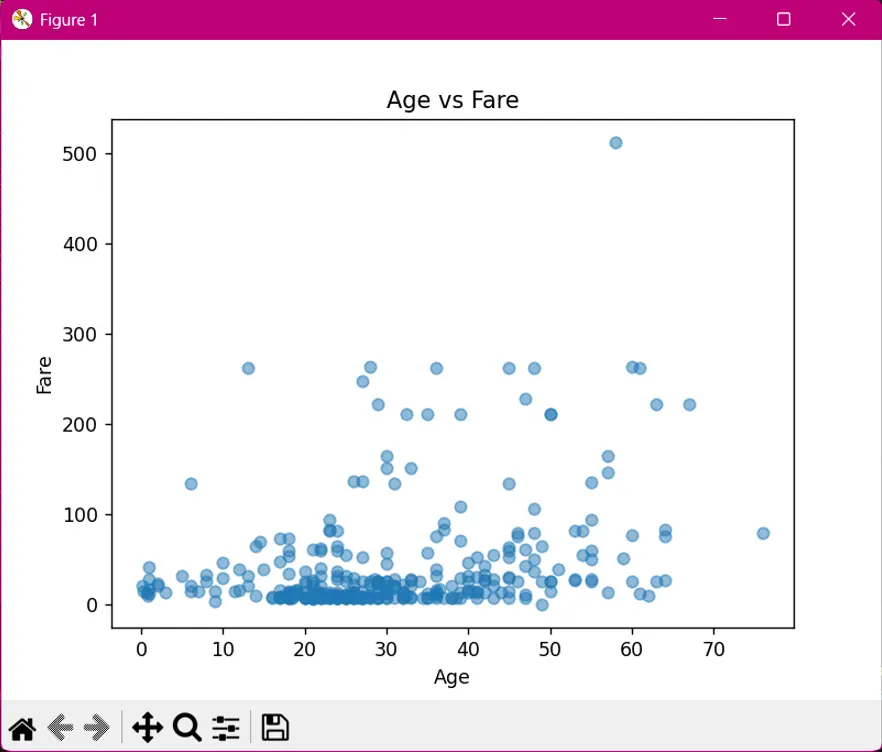This screenshot has width=882, height=752.
Task: Click the Save figure disk icon
Action: (275, 727)
